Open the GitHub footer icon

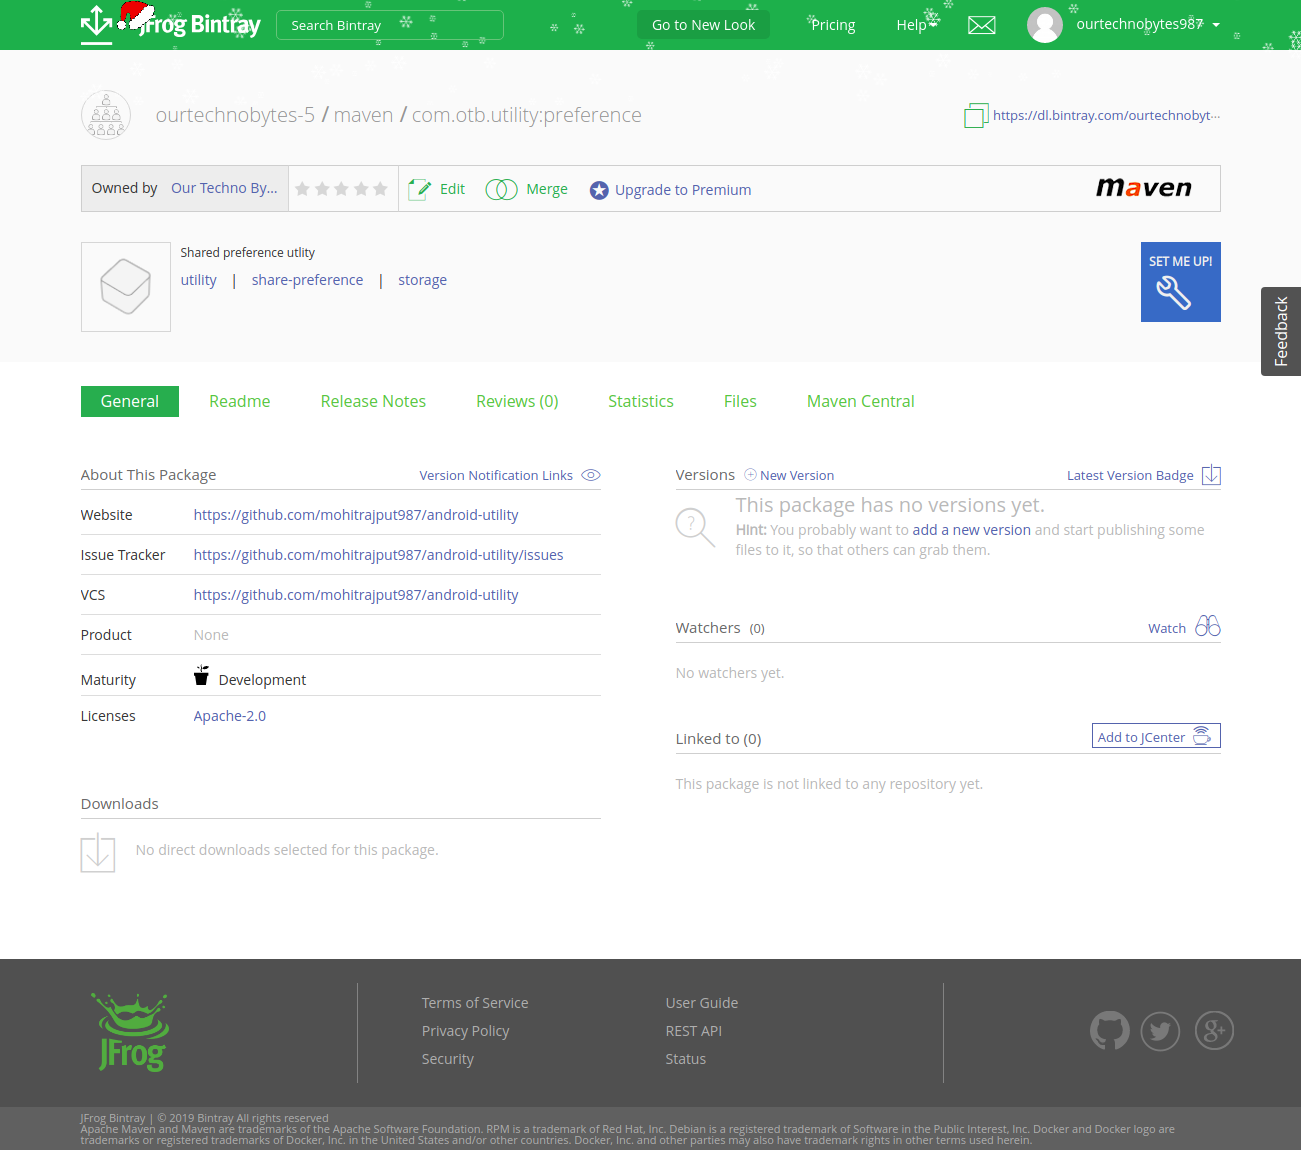click(1110, 1031)
